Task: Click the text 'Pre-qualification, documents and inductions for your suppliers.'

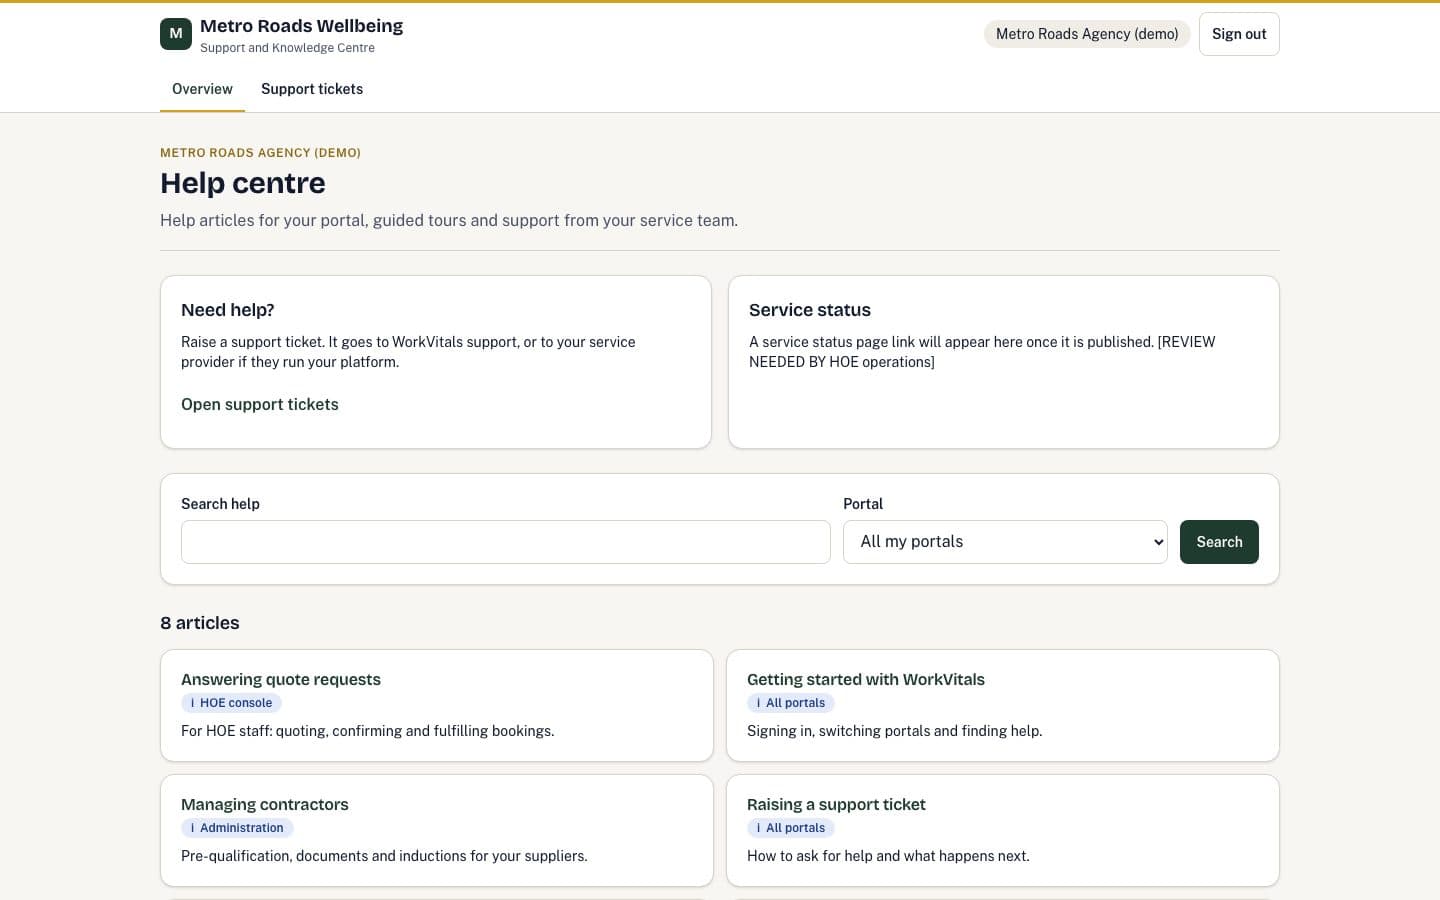Action: coord(384,856)
